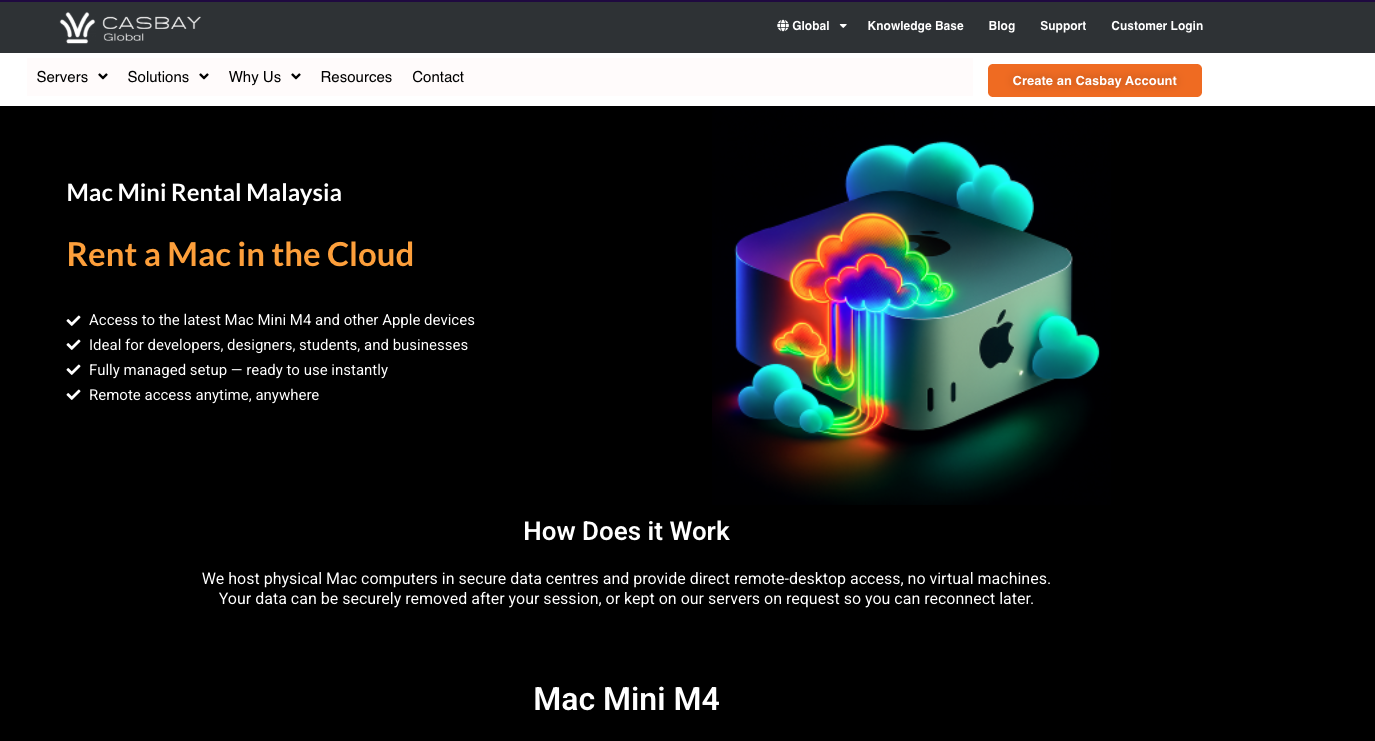Go to the Support page
1375x741 pixels.
click(1063, 26)
